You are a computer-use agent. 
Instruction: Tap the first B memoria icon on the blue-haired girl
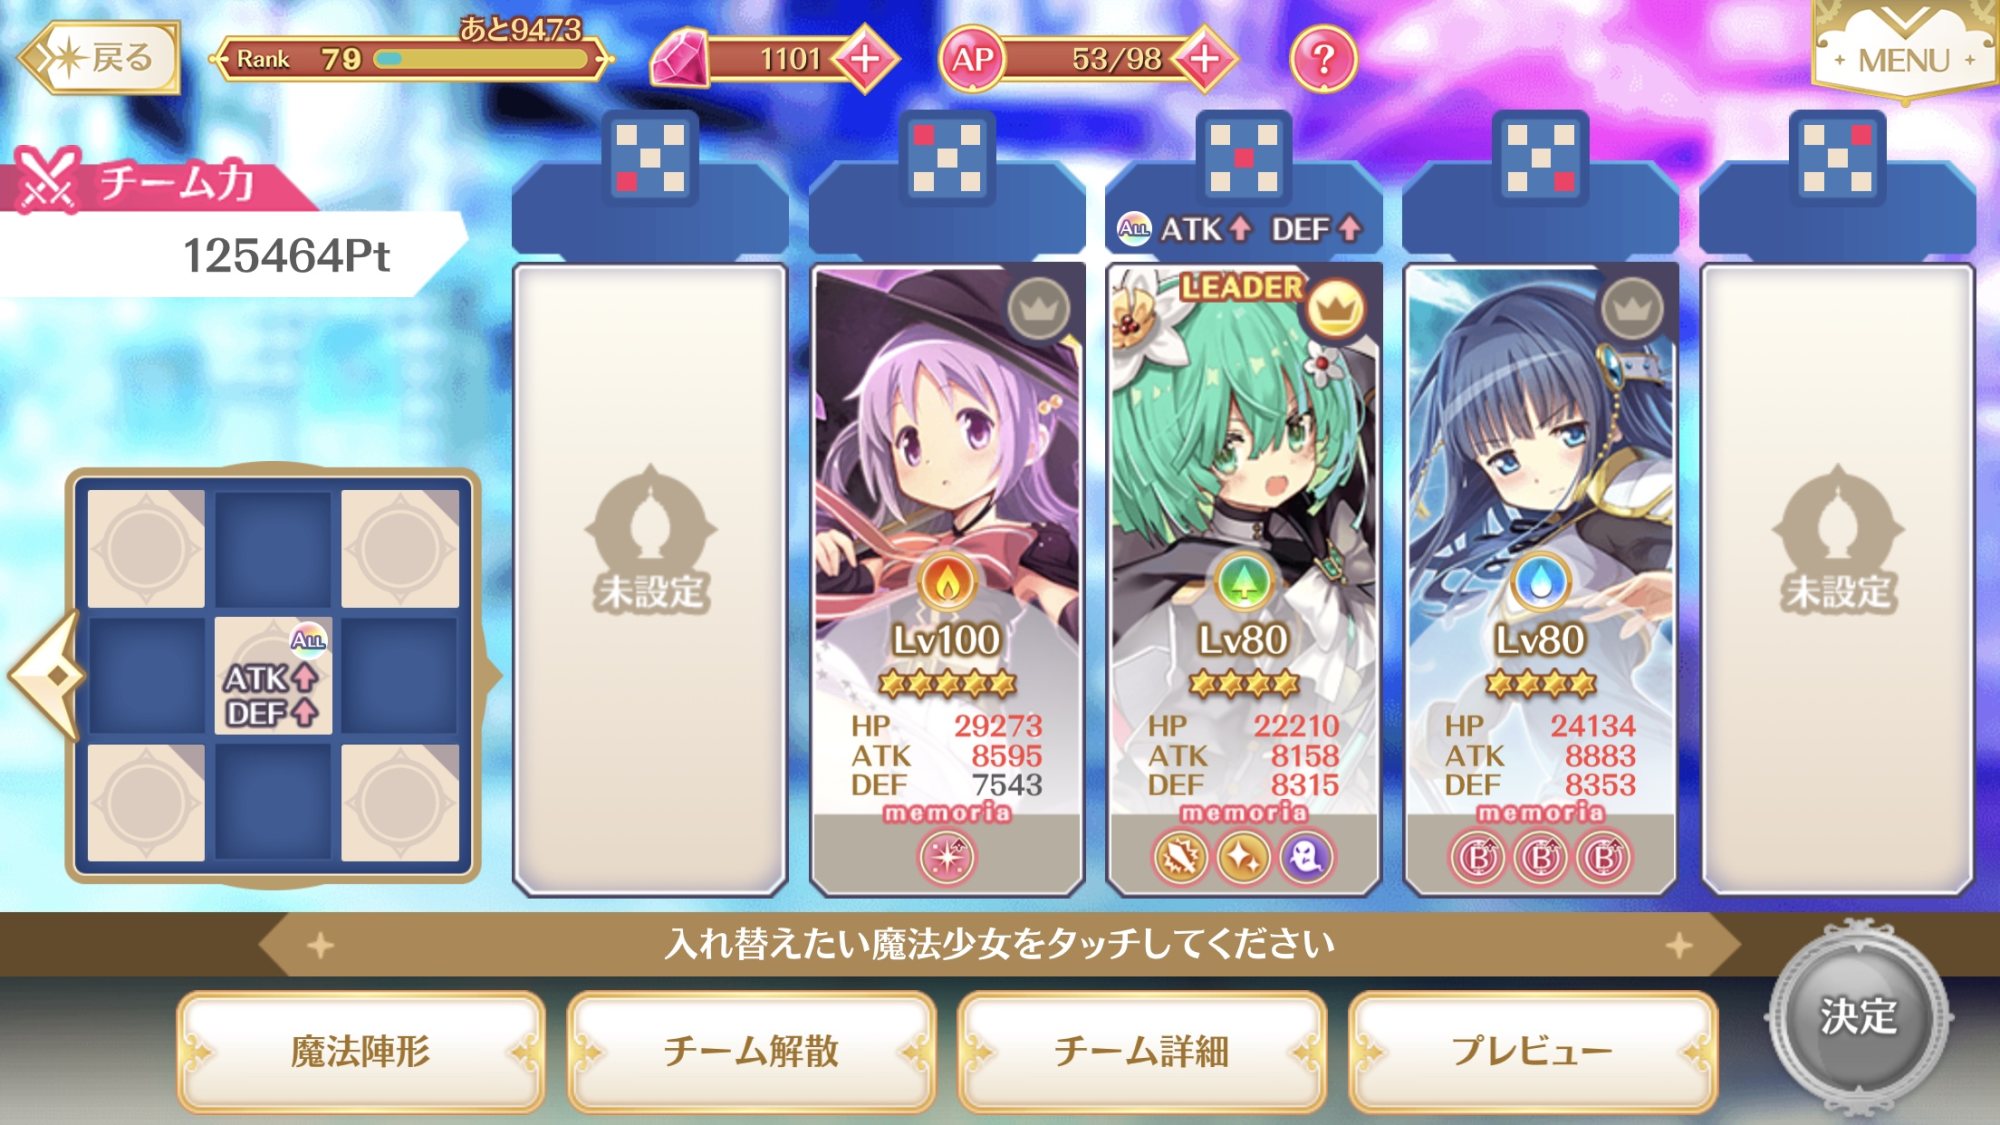(1478, 857)
